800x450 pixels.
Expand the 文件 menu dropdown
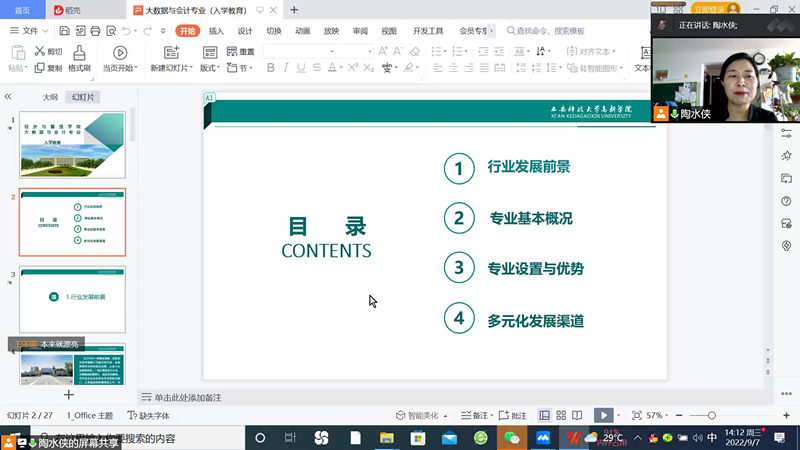click(x=30, y=31)
